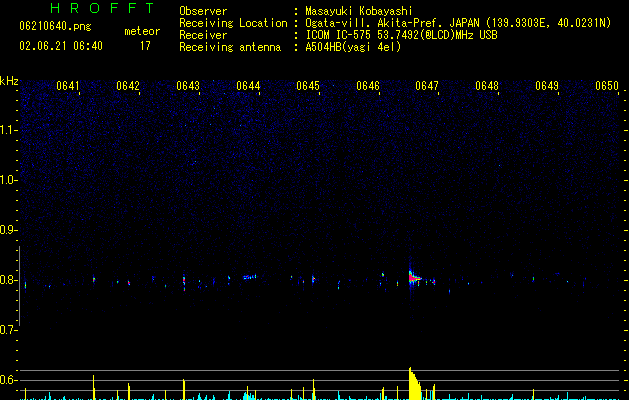The width and height of the screenshot is (629, 400).
Task: Click the date stamp 02.06.21 06:40
Action: (x=61, y=46)
